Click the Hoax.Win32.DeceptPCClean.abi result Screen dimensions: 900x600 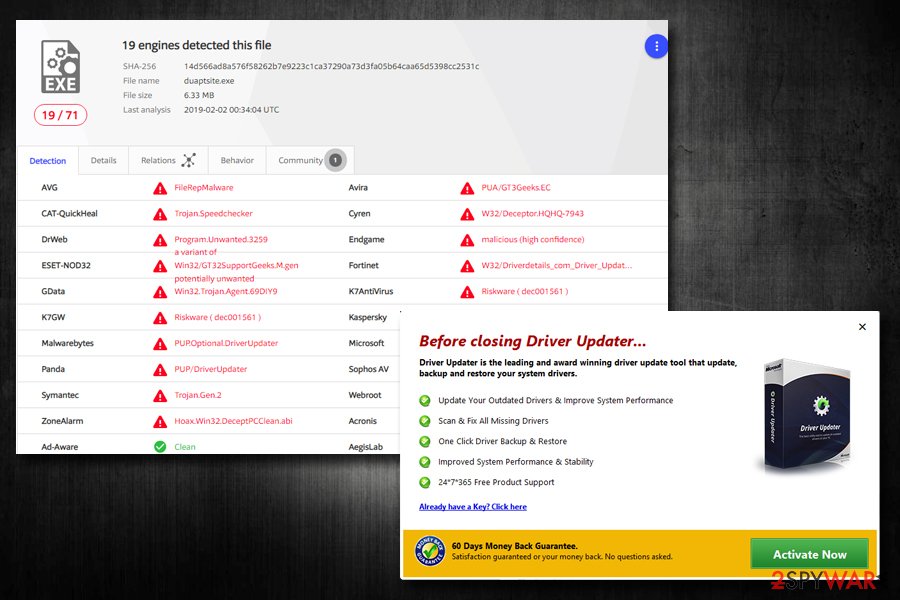pyautogui.click(x=234, y=420)
